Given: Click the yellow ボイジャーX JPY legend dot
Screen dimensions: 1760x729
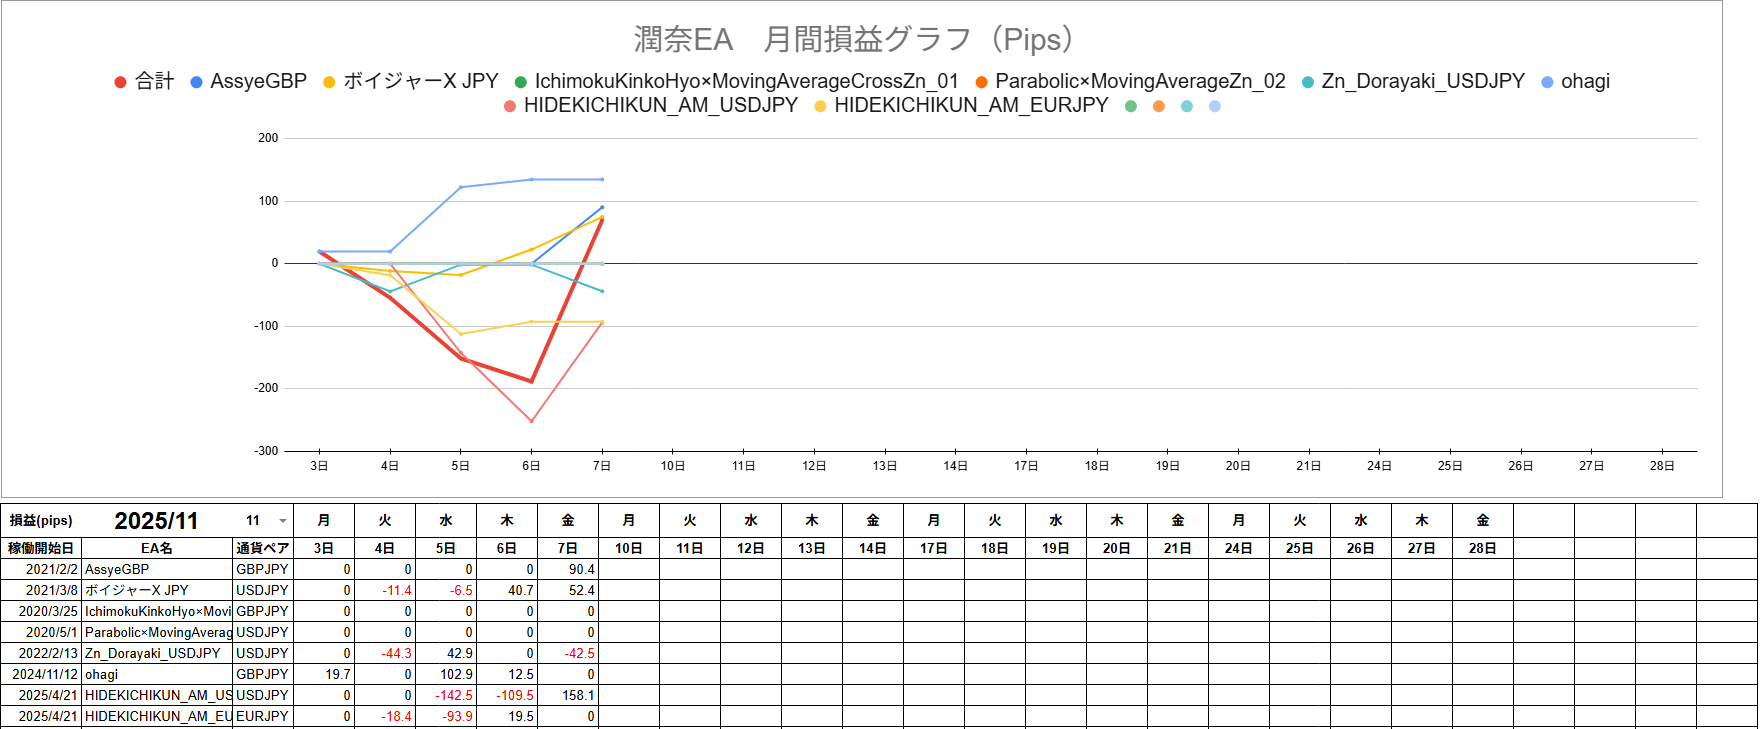Looking at the screenshot, I should click(329, 82).
